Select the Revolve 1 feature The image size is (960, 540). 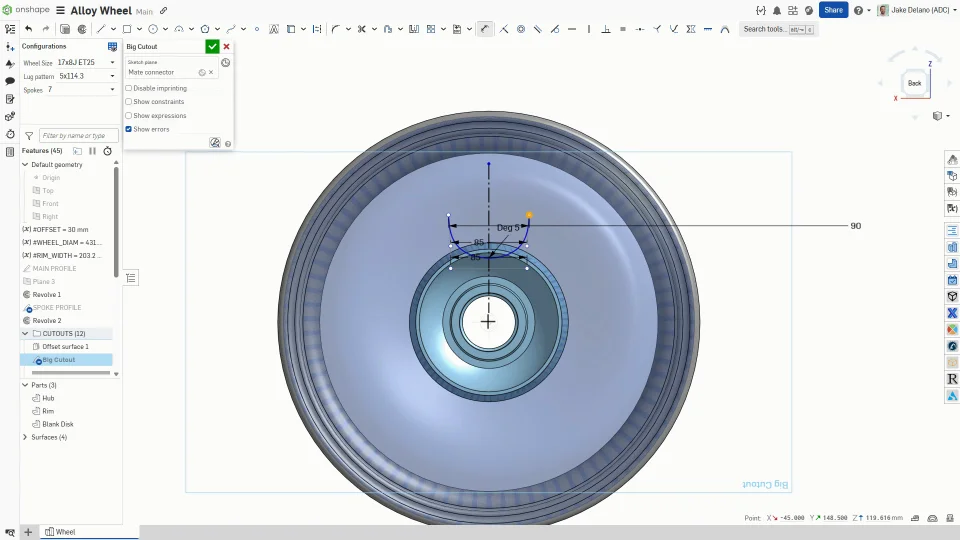click(x=46, y=295)
